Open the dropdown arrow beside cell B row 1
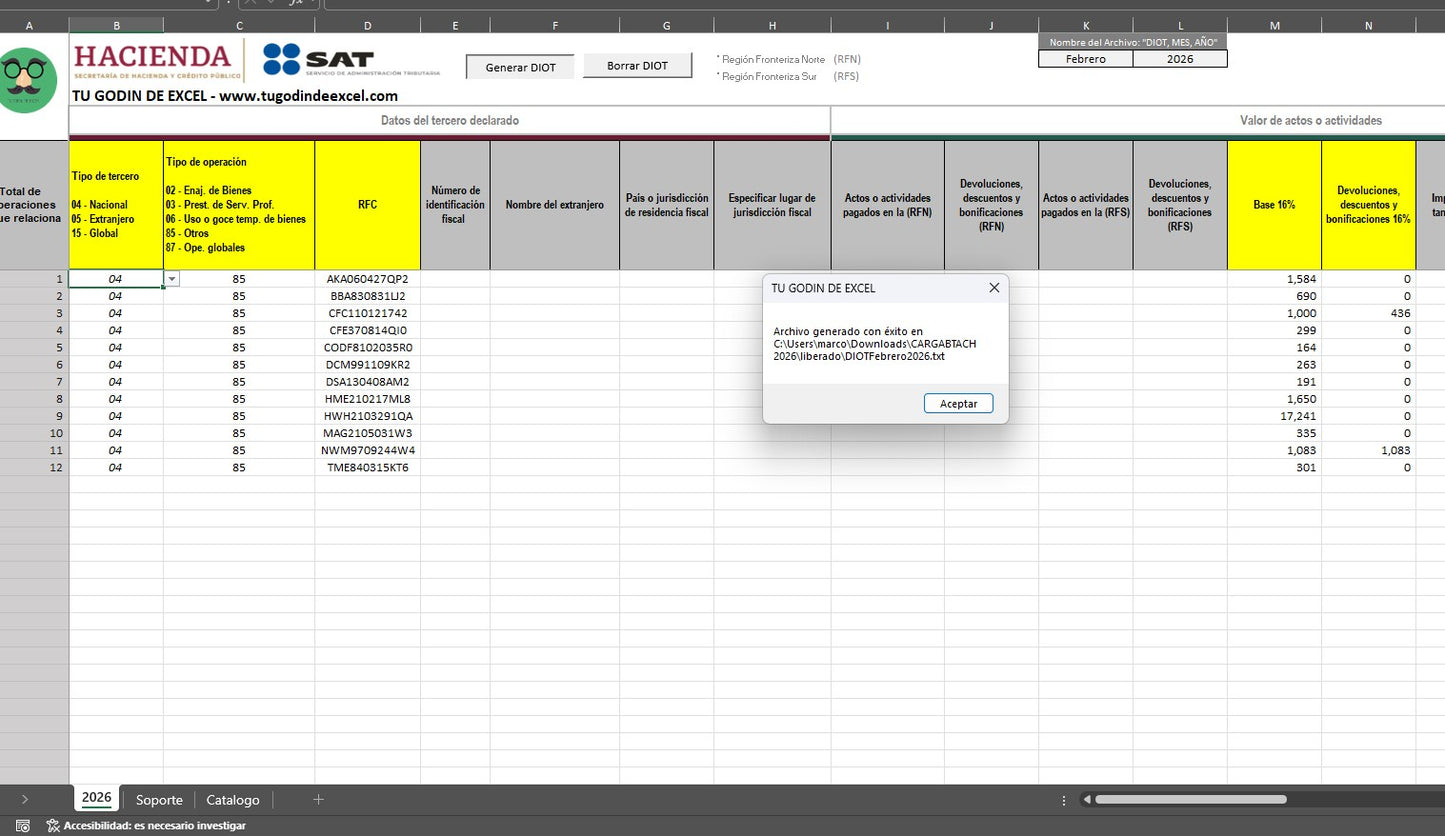The image size is (1445, 836). click(x=172, y=279)
